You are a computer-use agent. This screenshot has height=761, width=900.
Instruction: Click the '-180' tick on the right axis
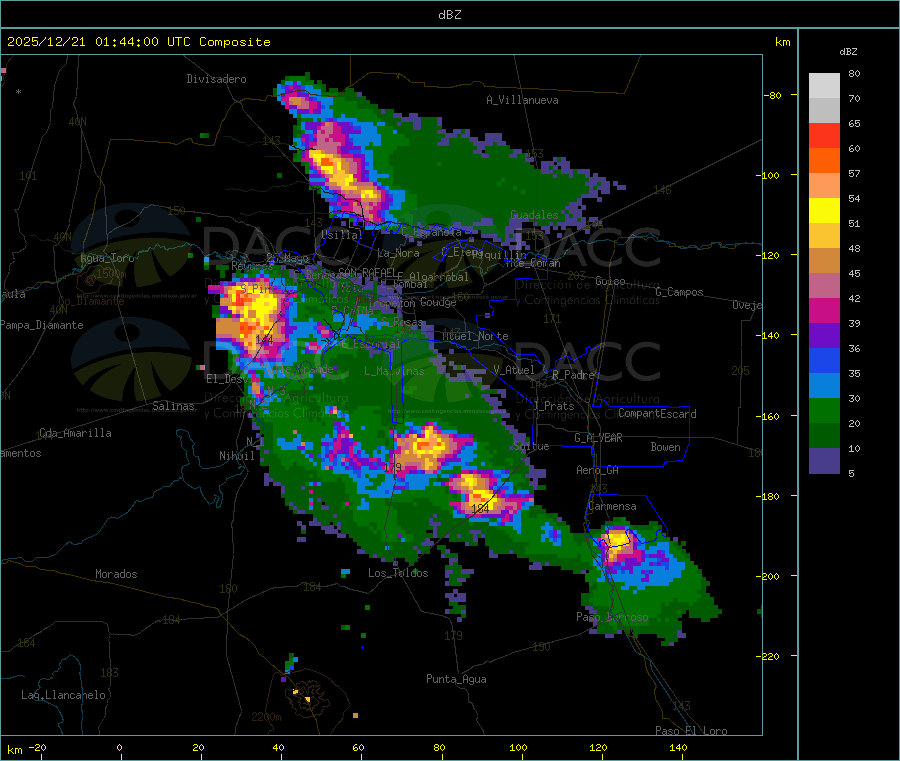(769, 496)
